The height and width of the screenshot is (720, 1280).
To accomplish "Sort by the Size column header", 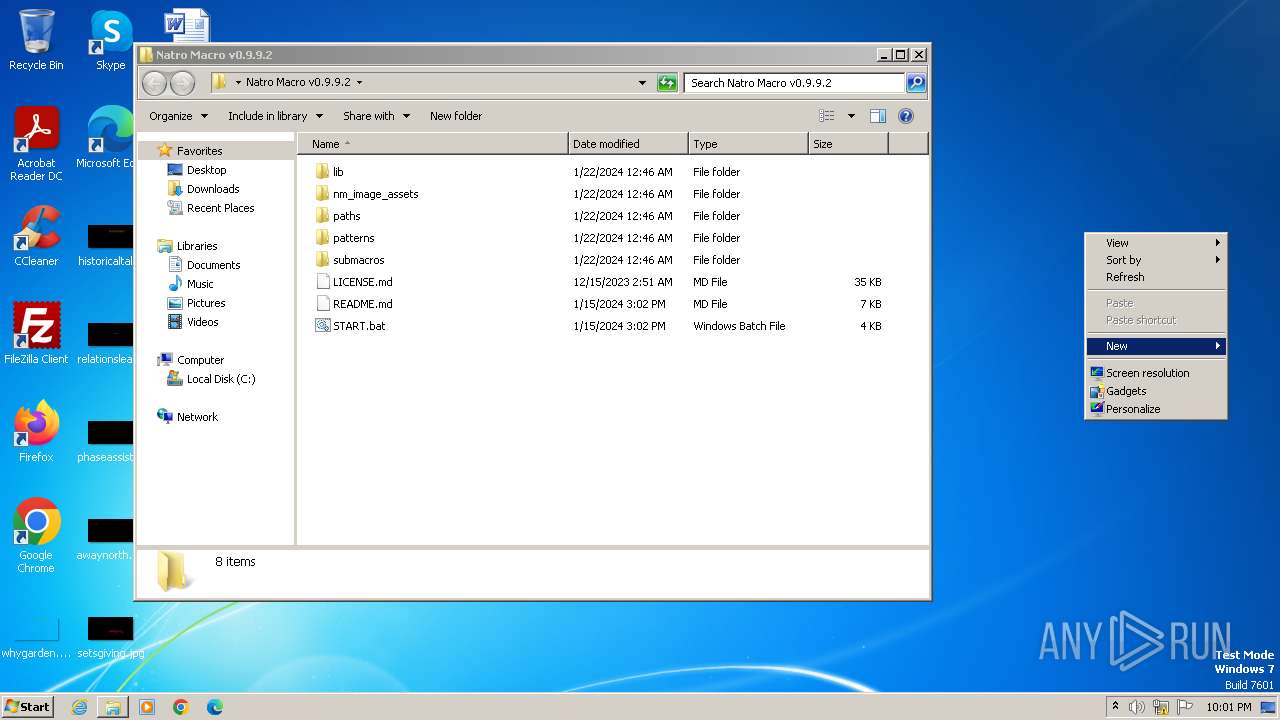I will [x=848, y=144].
